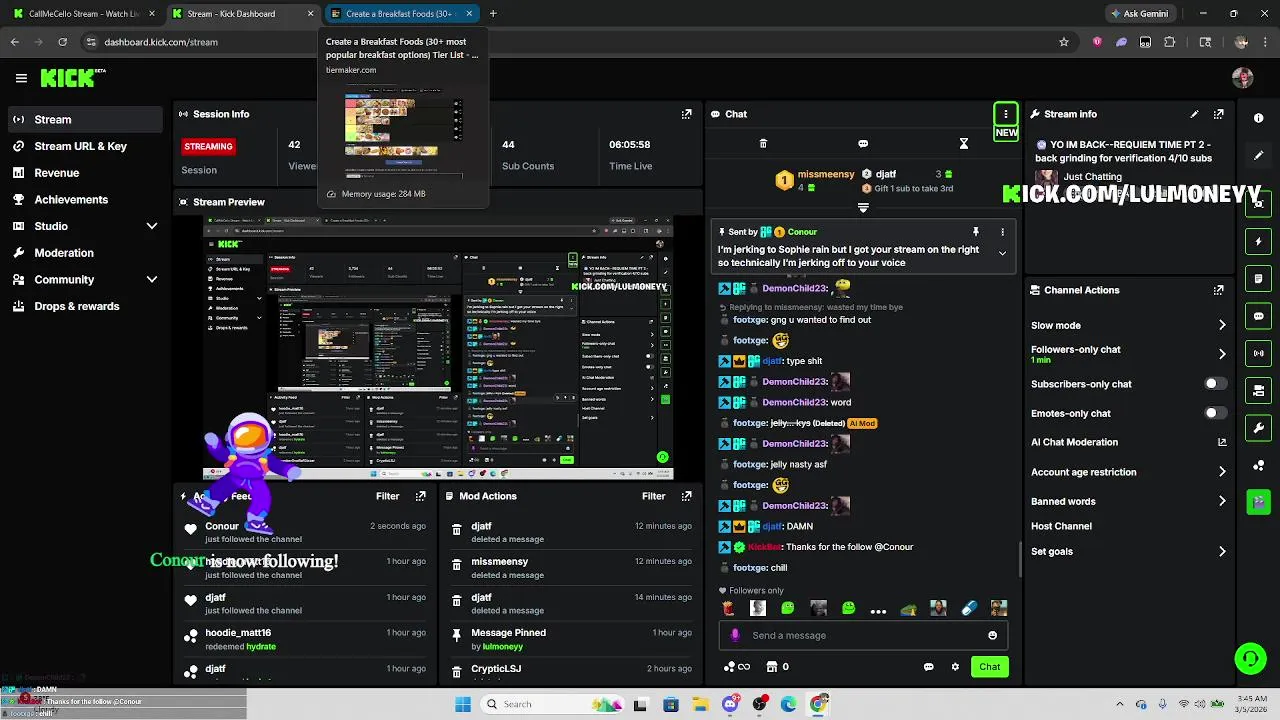Click the info icon in right sidebar

click(x=1258, y=118)
